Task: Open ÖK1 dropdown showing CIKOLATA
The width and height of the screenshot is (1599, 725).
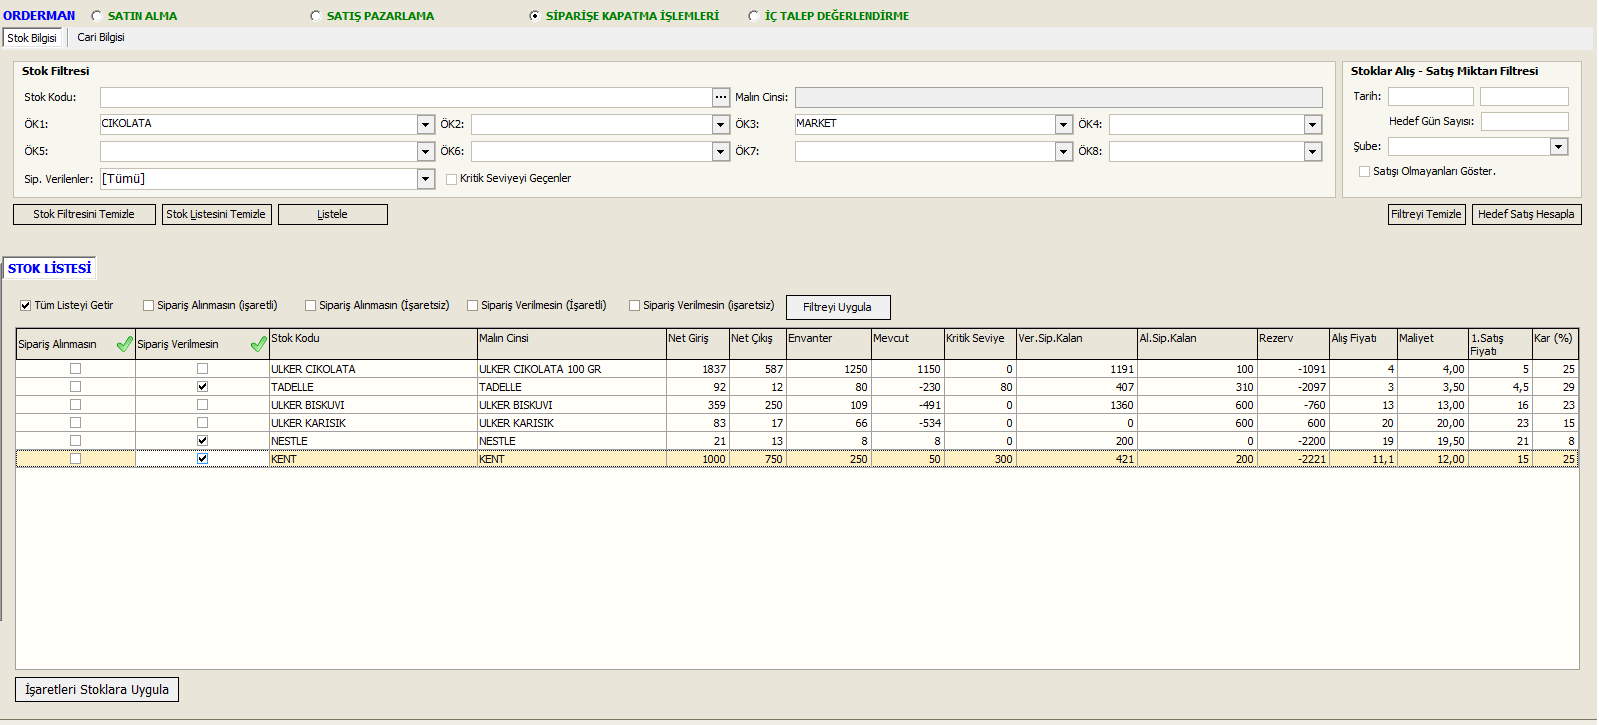Action: pyautogui.click(x=425, y=124)
